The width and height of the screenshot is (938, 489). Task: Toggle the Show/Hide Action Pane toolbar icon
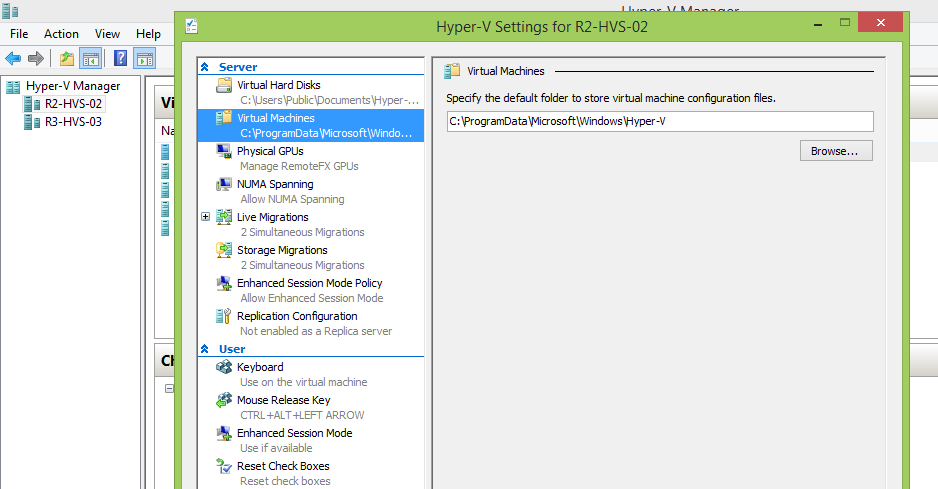(145, 59)
